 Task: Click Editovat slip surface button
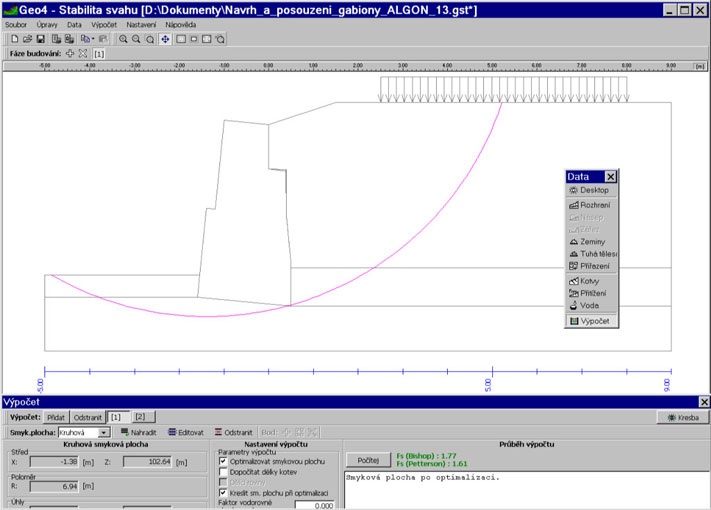(186, 432)
